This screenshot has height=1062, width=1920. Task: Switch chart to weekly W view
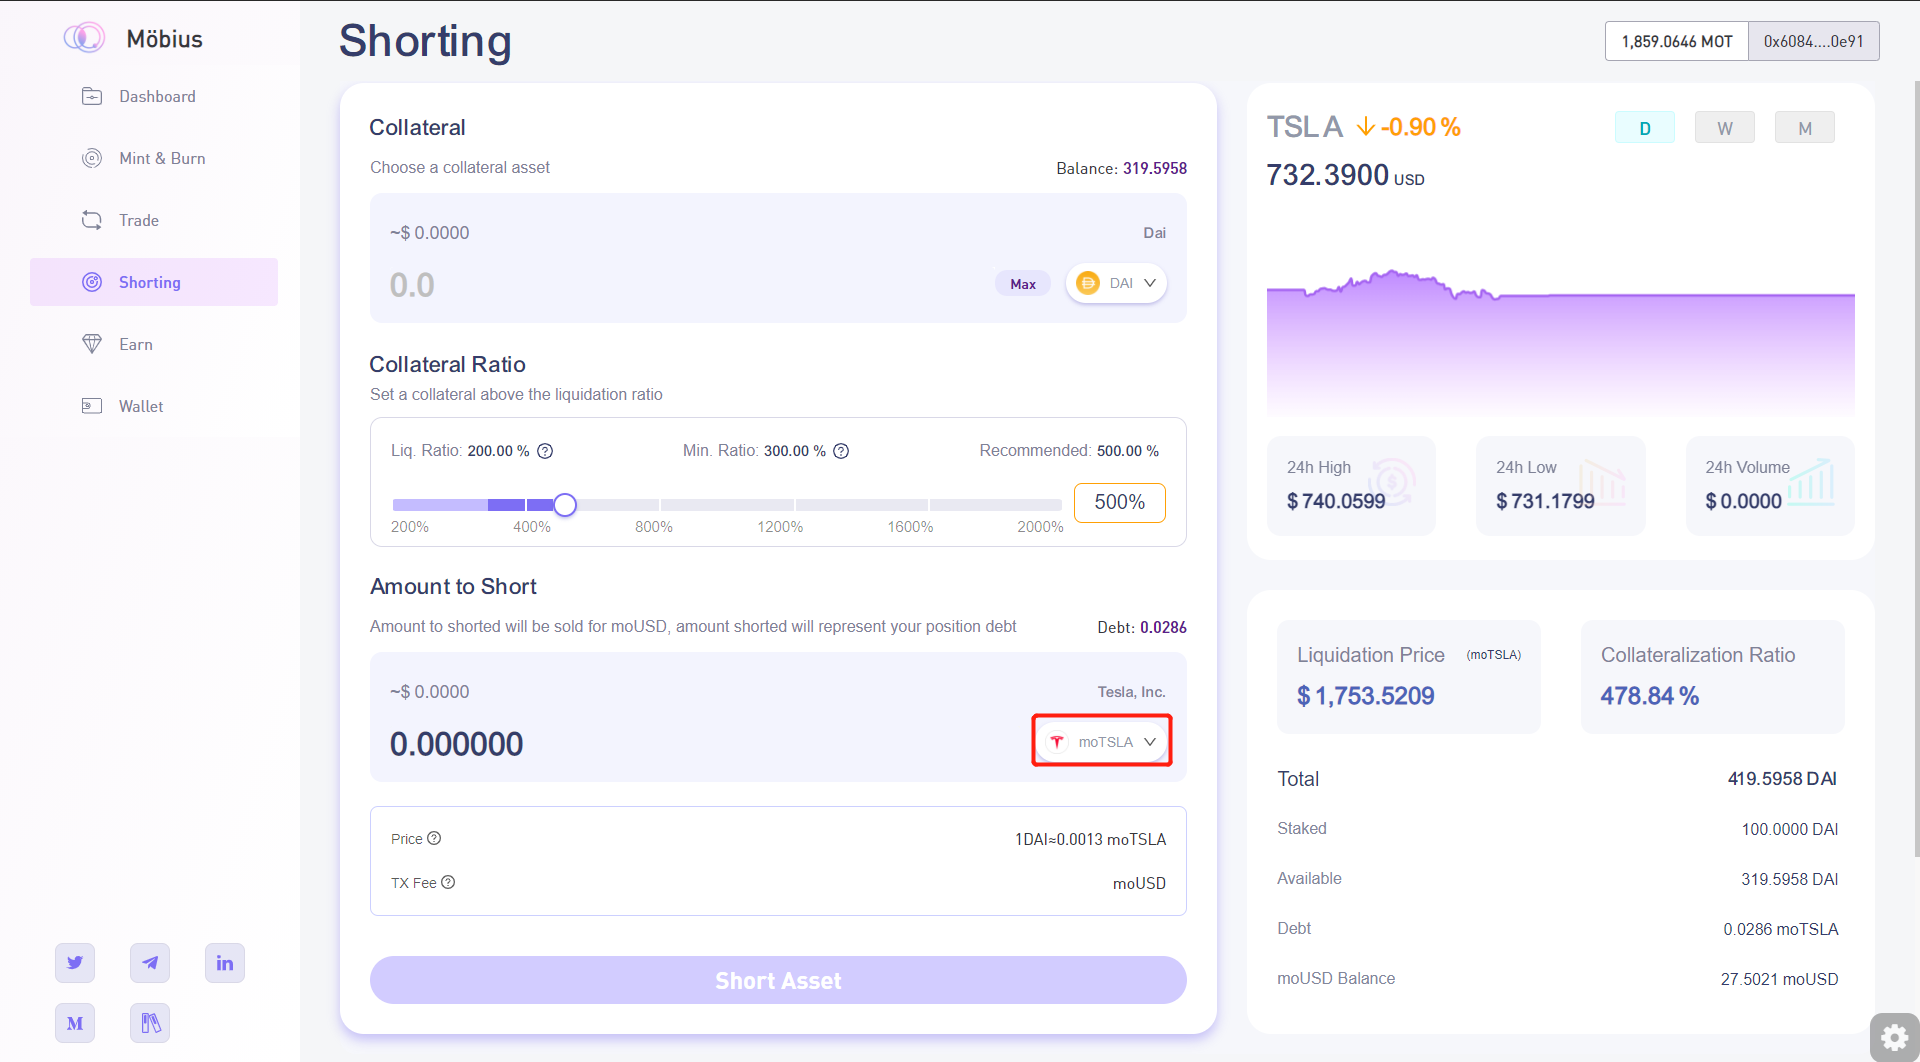click(x=1725, y=128)
